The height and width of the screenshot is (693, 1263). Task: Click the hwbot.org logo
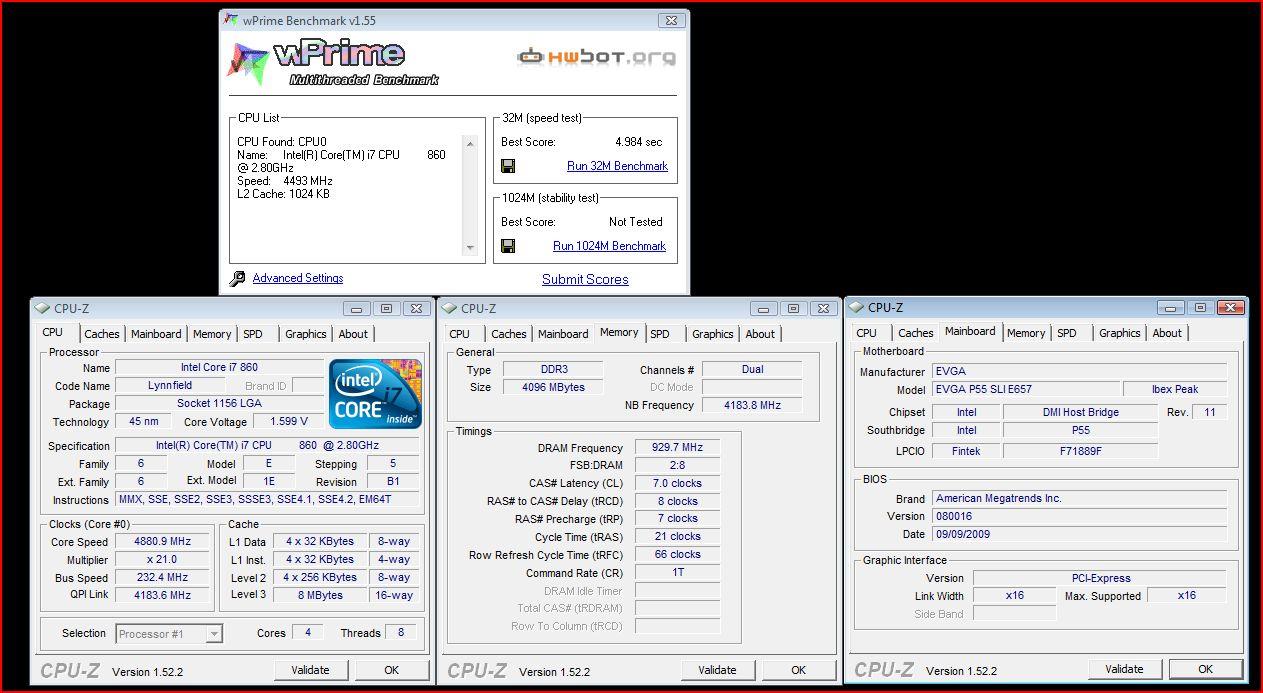pyautogui.click(x=596, y=57)
